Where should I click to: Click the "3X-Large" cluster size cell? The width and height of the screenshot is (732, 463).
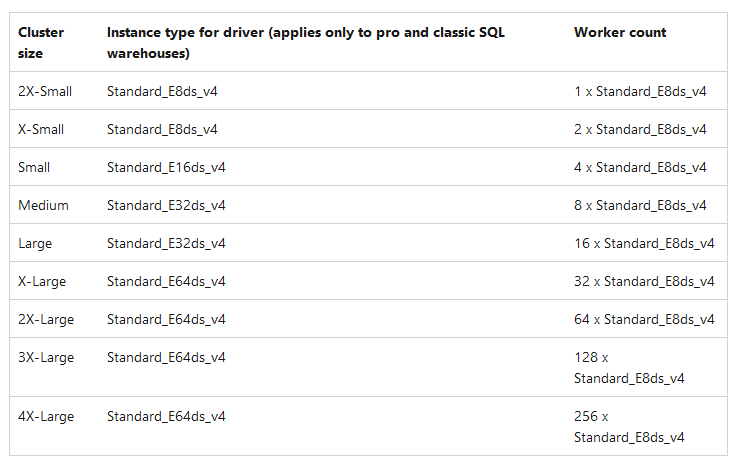pyautogui.click(x=46, y=357)
